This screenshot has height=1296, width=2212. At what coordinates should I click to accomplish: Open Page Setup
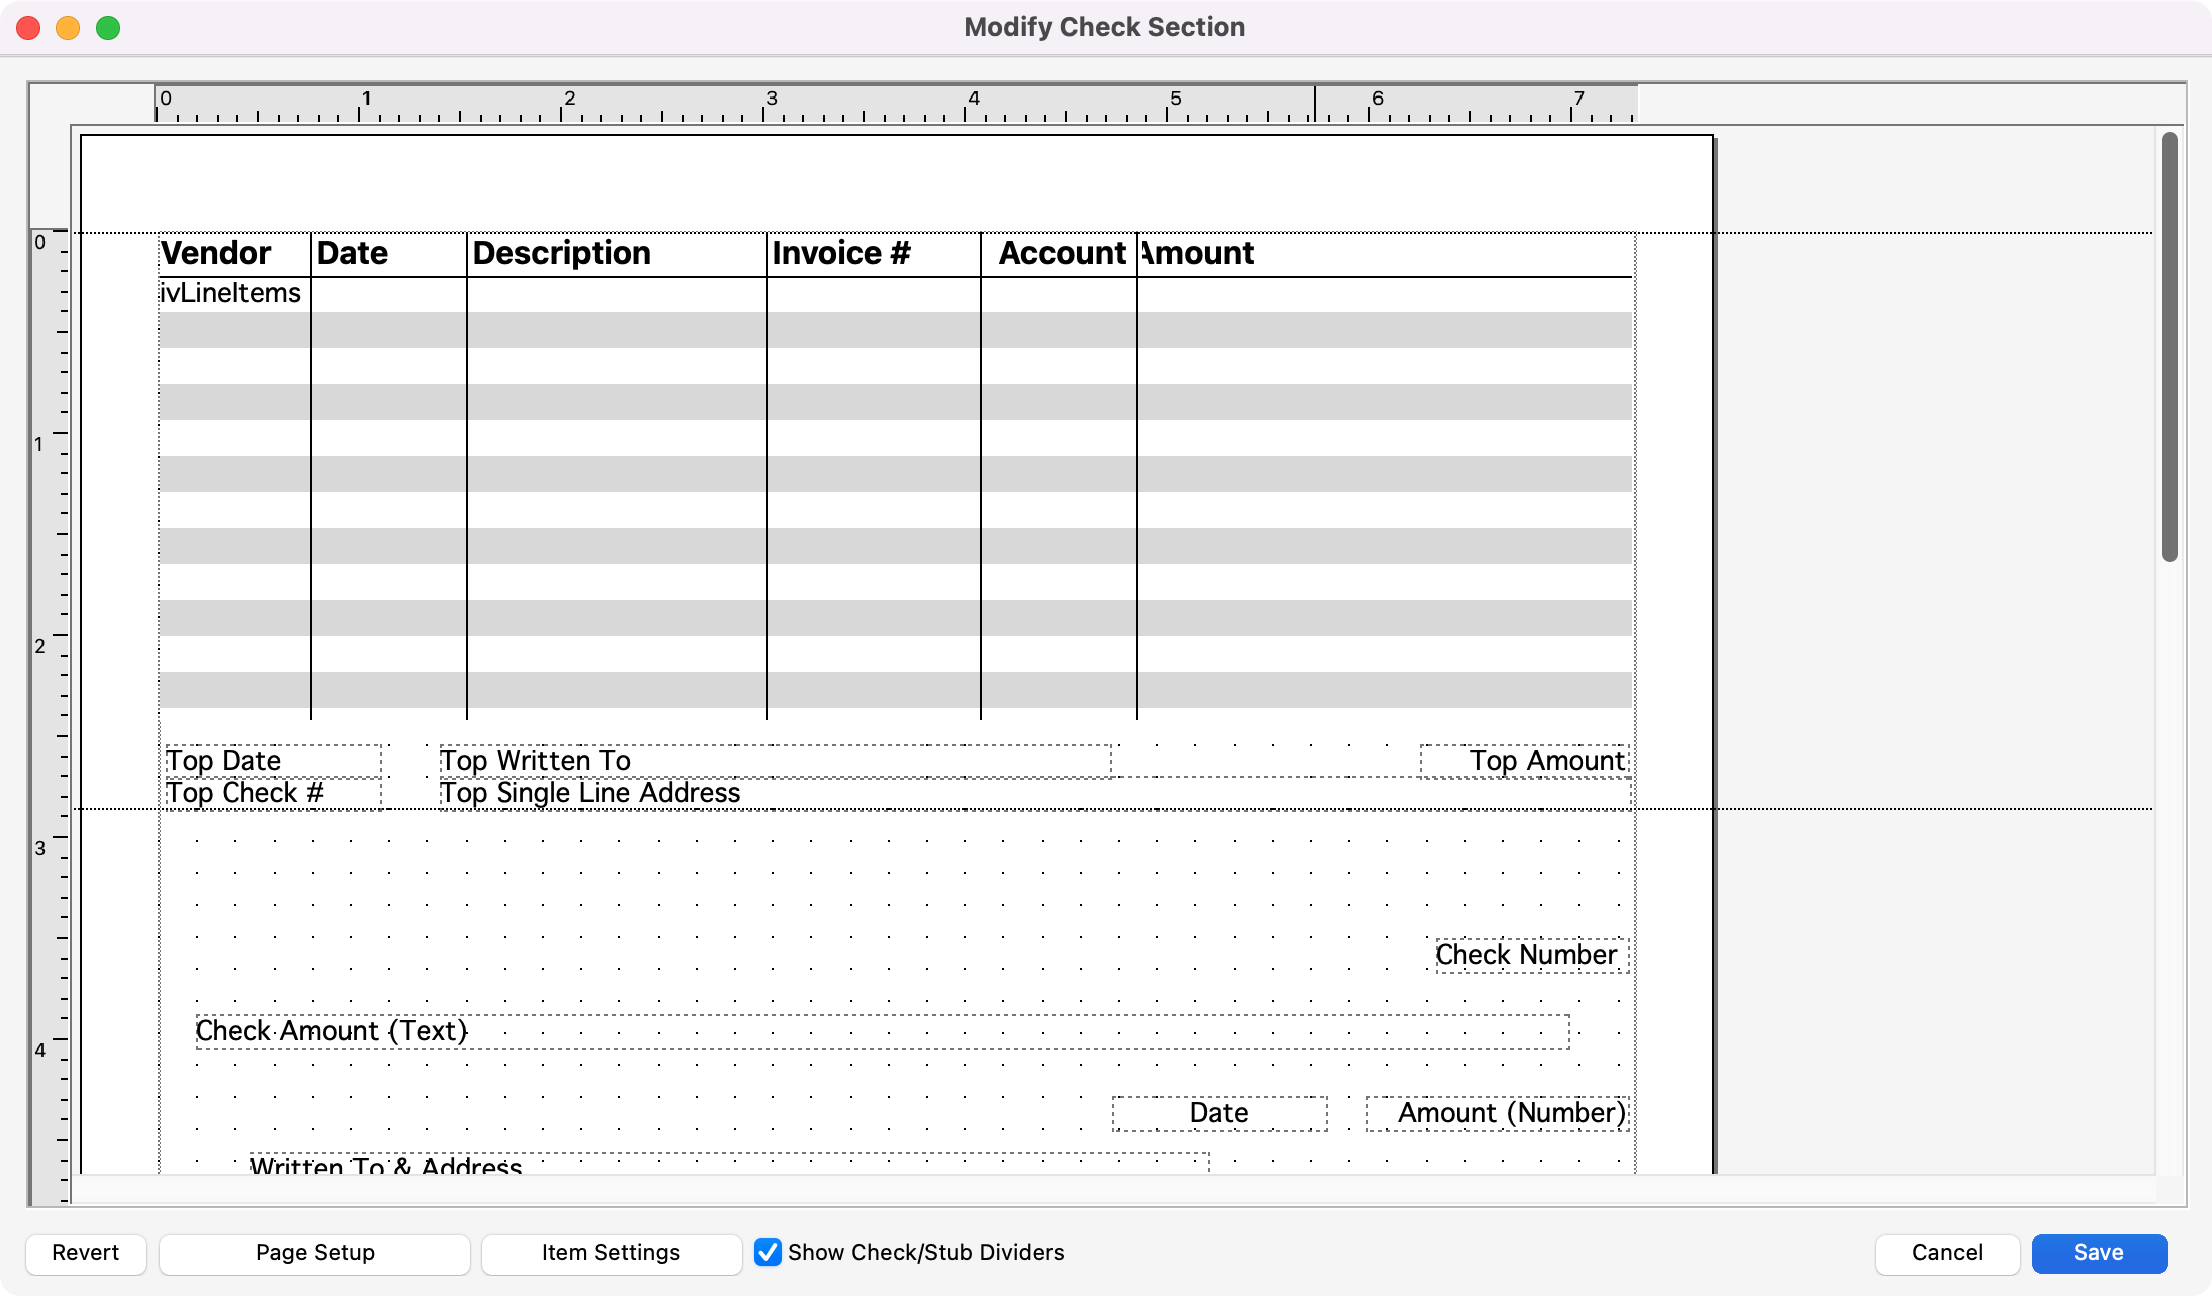(x=314, y=1253)
